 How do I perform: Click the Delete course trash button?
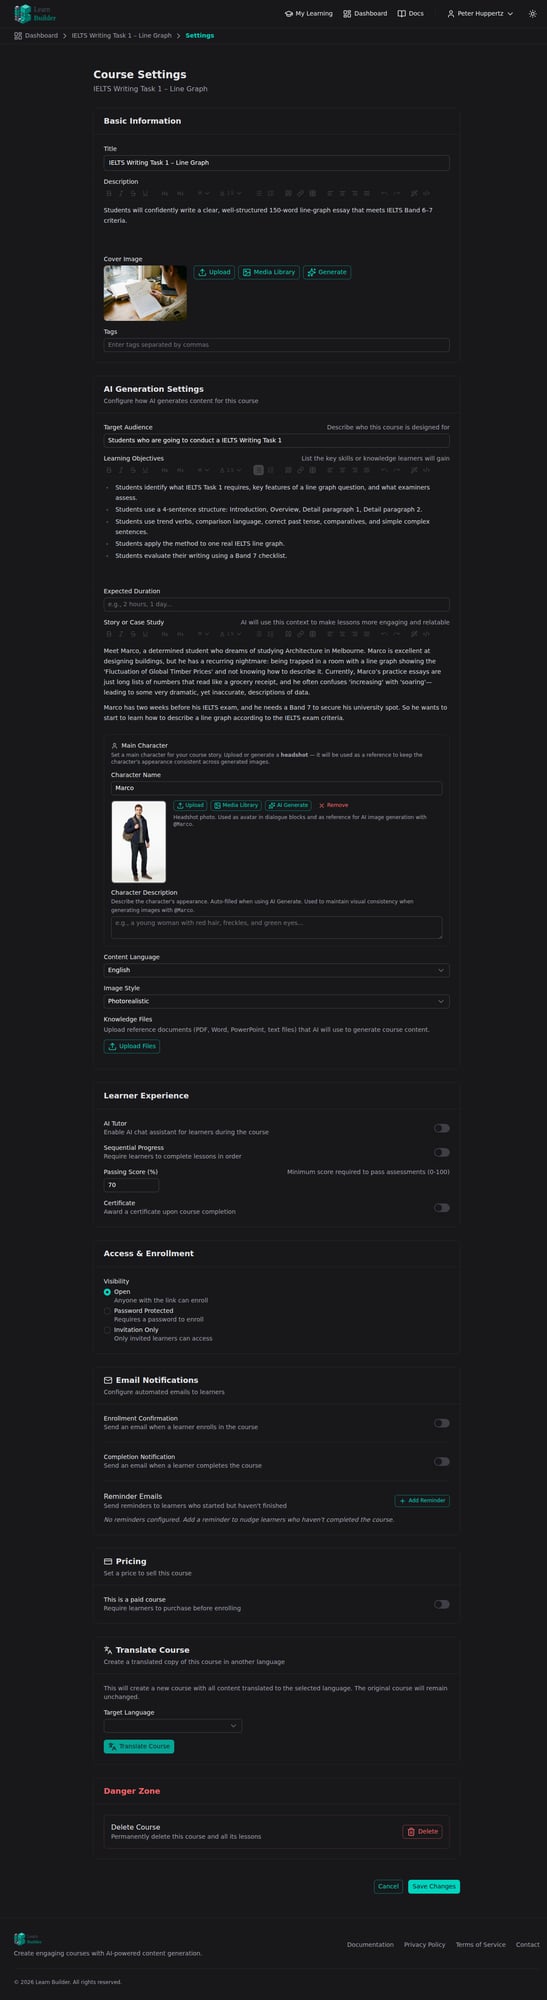click(x=422, y=1831)
